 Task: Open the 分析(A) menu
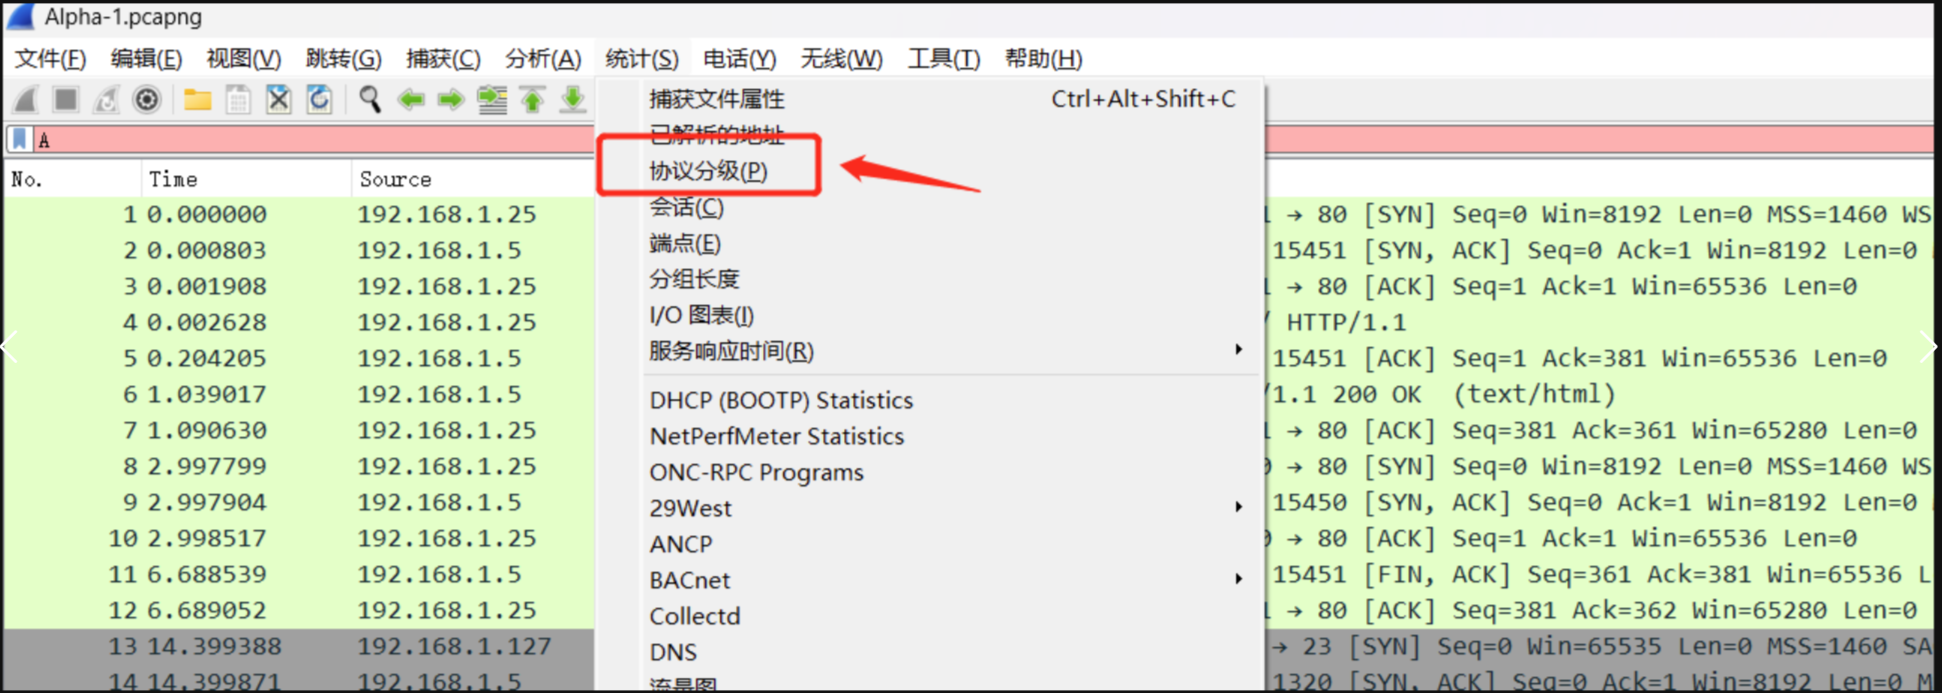pyautogui.click(x=542, y=59)
